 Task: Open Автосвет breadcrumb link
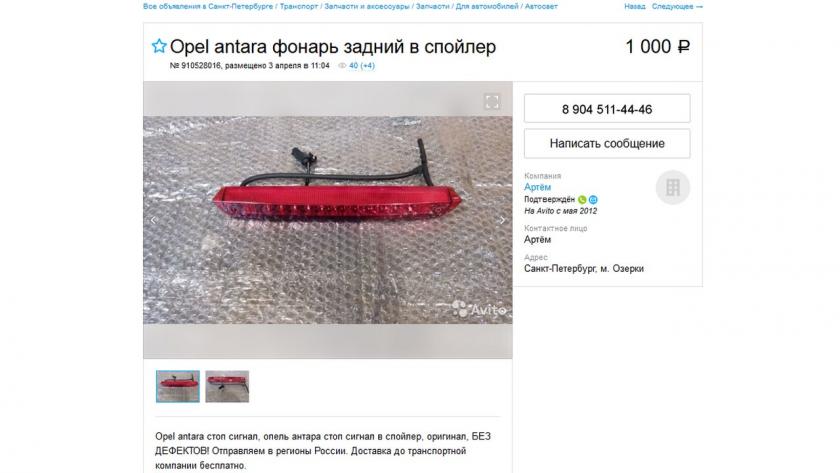[541, 6]
